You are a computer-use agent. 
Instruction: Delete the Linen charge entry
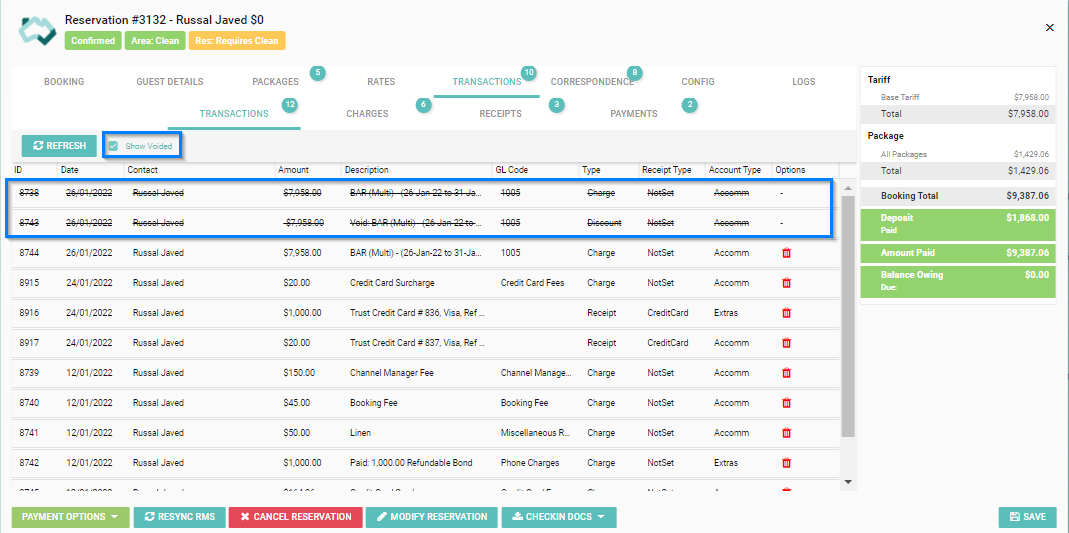coord(786,433)
